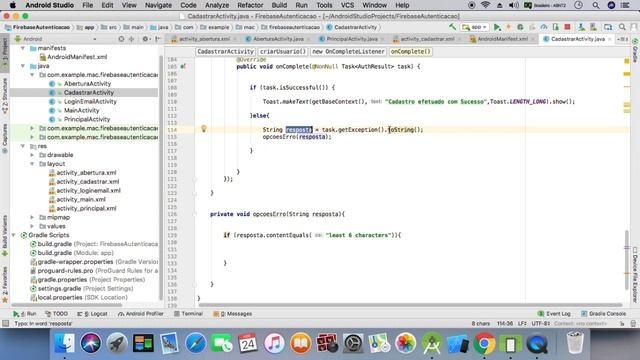Viewport: 640px width, 360px height.
Task: Open the Profile app gauge icon
Action: click(544, 27)
